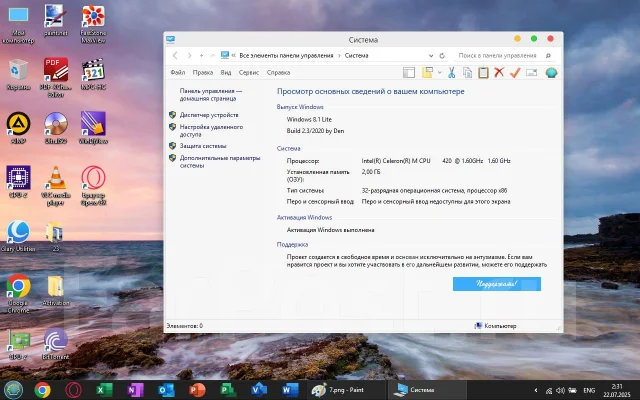Click installed memory value '2,00 ГБ'
This screenshot has width=640, height=400.
(371, 172)
